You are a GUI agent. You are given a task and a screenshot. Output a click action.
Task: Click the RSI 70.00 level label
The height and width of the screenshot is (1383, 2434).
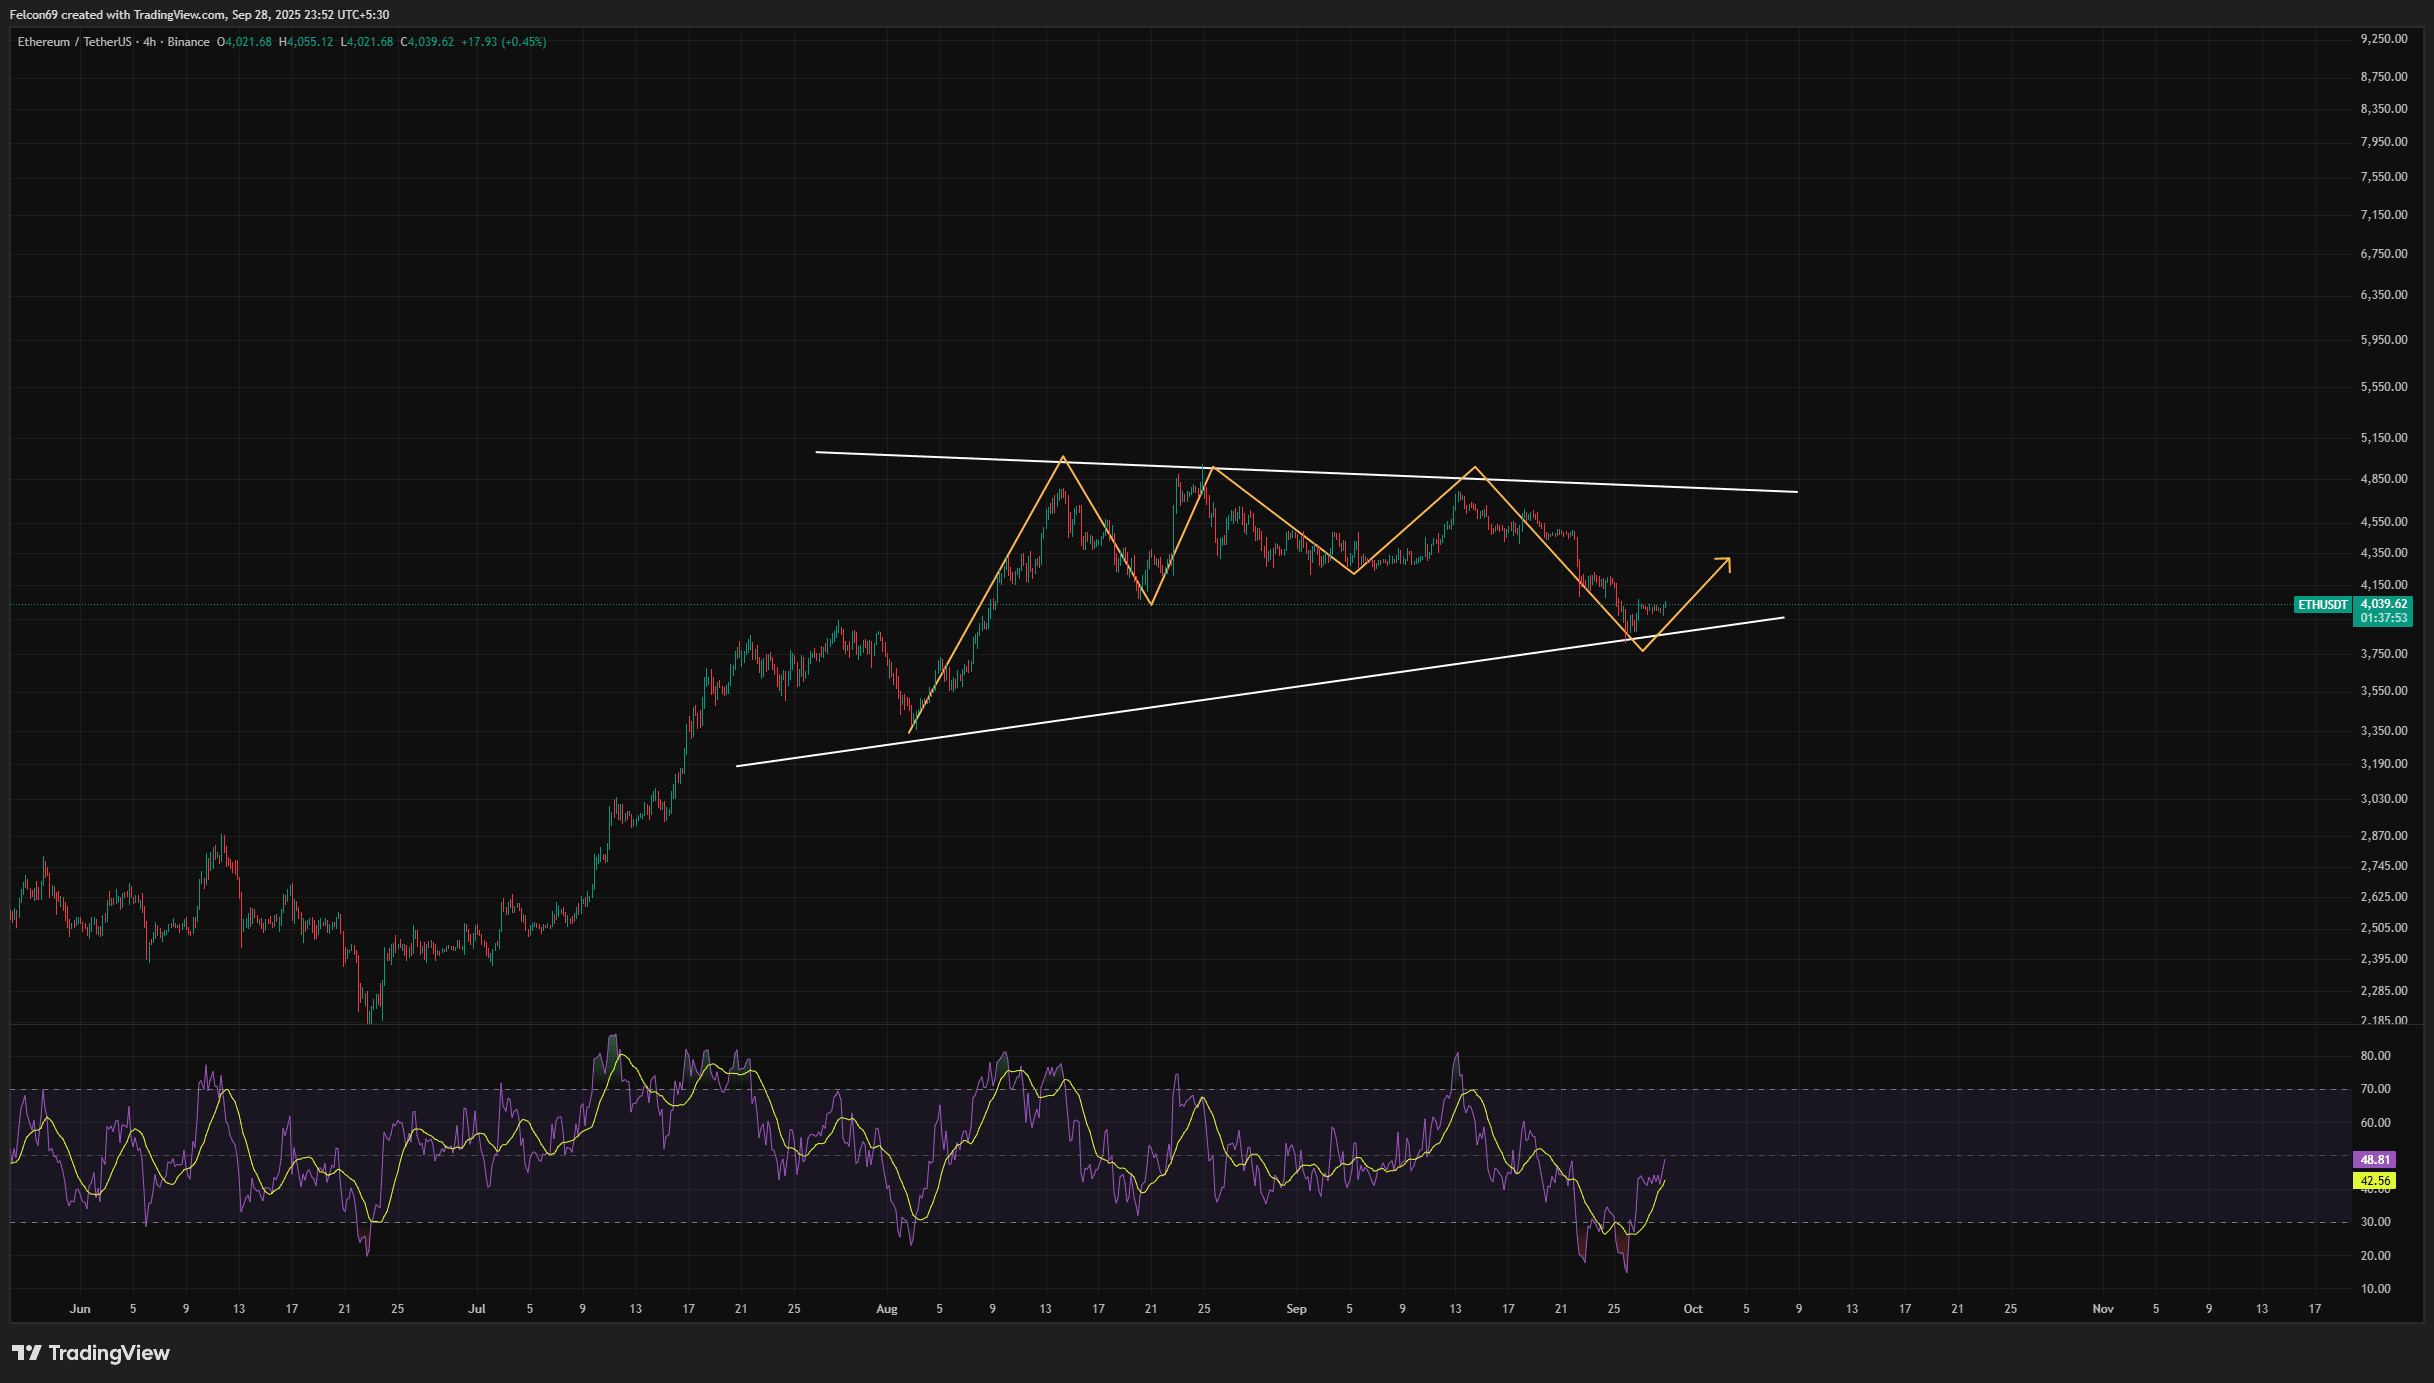coord(2375,1089)
